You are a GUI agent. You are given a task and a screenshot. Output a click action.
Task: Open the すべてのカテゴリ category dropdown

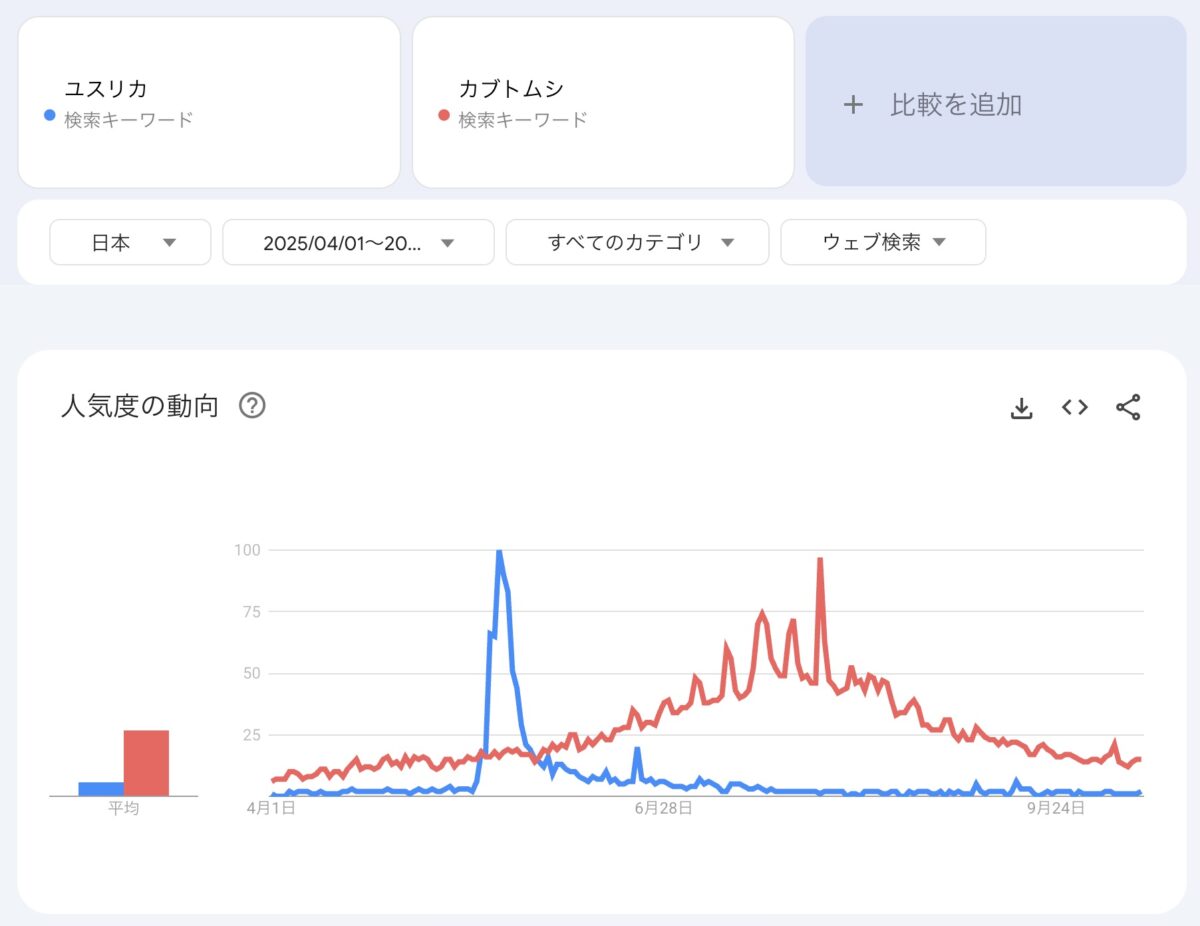pyautogui.click(x=637, y=242)
